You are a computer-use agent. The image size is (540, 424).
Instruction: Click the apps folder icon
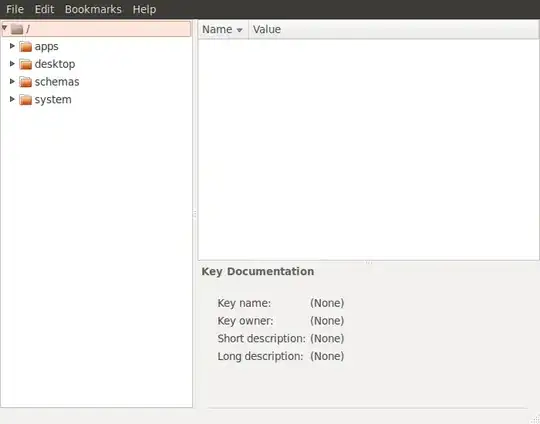(x=25, y=46)
